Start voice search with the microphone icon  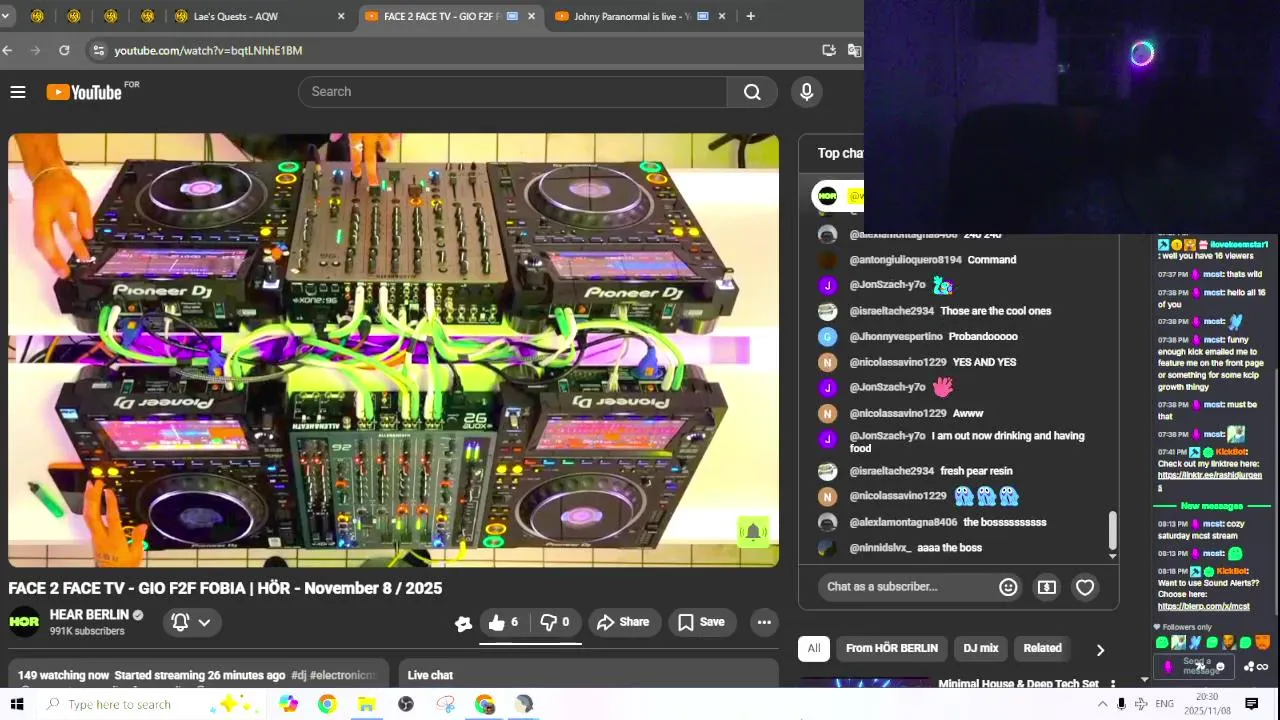807,92
